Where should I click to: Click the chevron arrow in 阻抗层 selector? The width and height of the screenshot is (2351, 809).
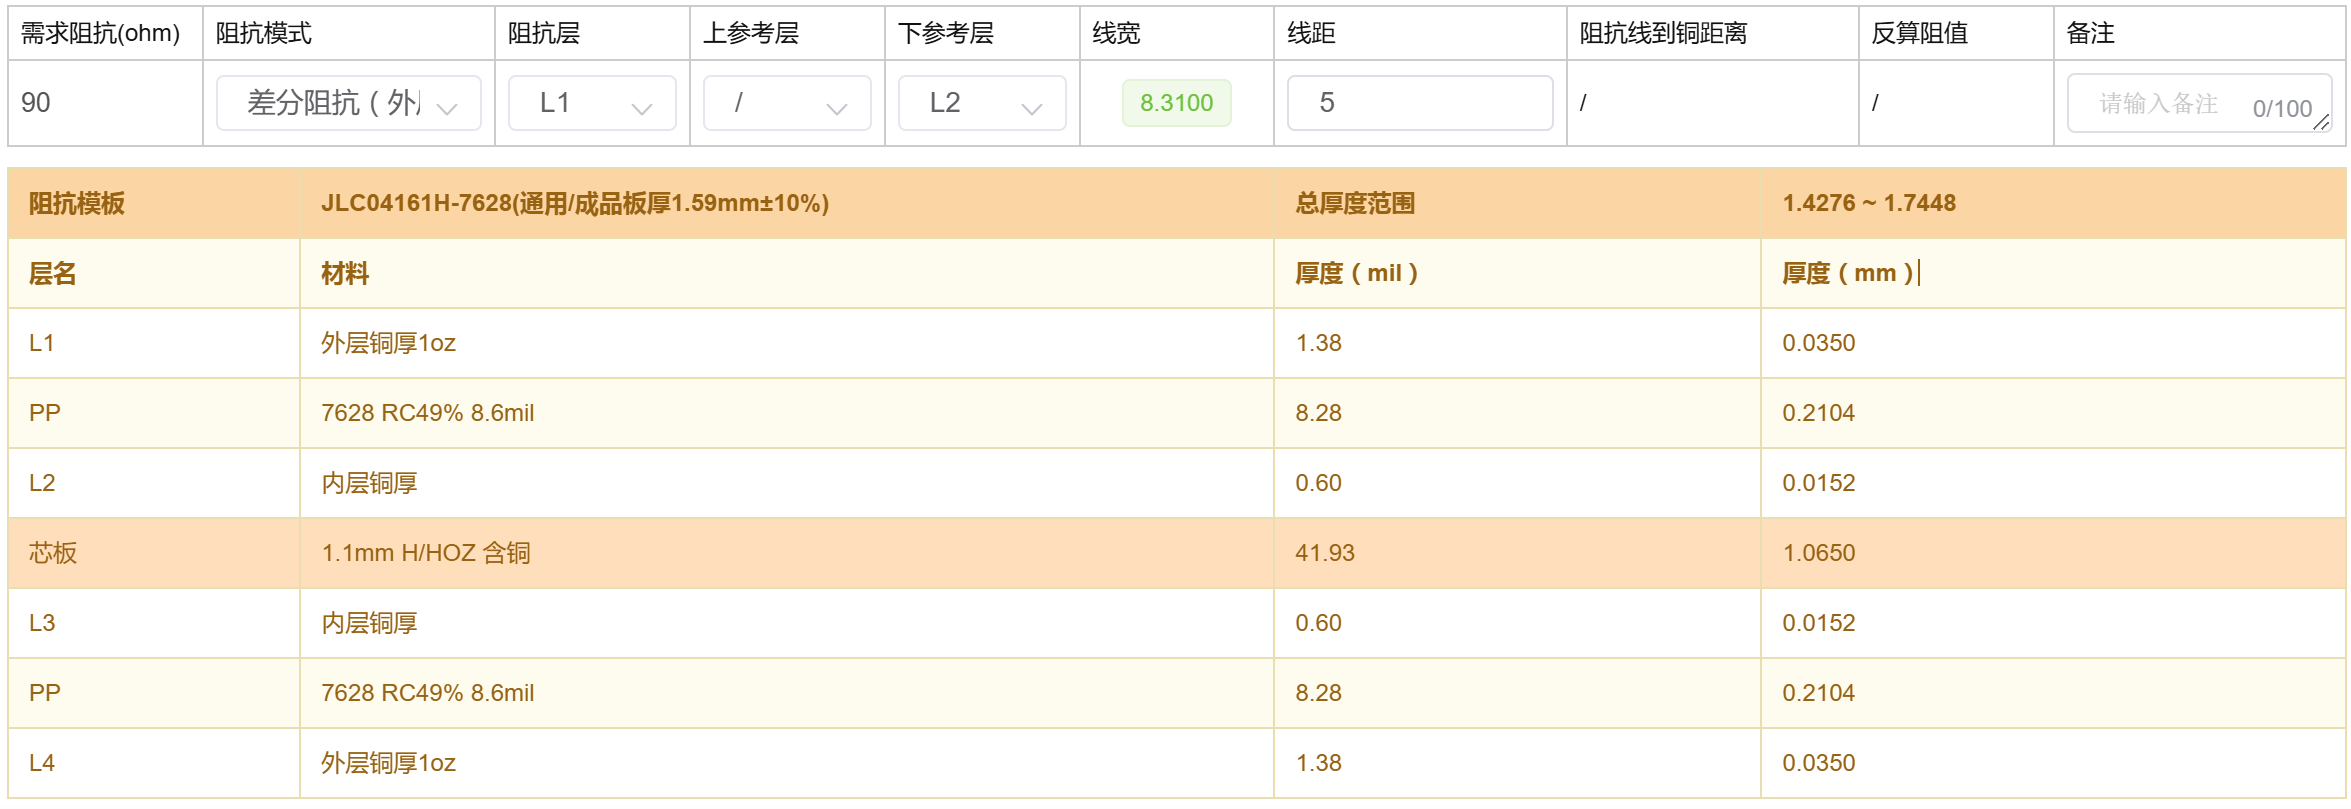642,108
